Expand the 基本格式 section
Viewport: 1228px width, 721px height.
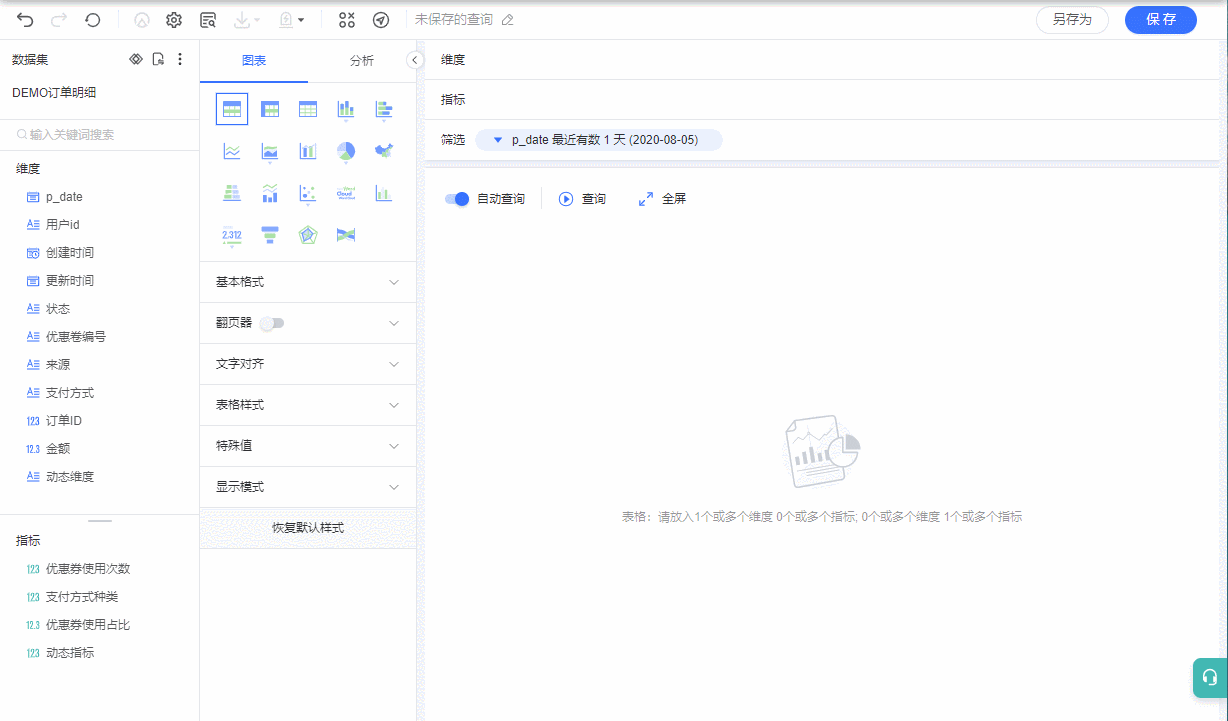tap(308, 282)
